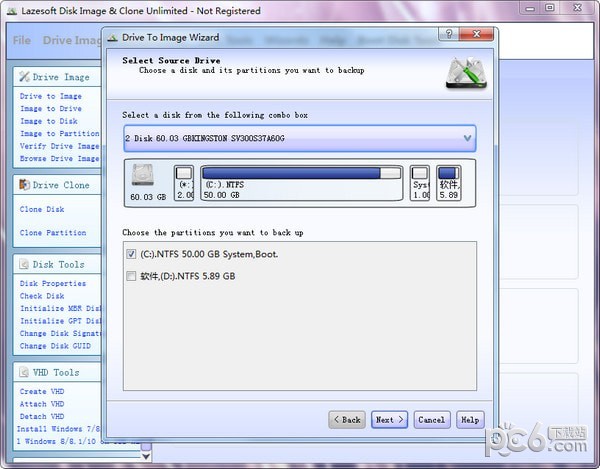Open Attach VHD link
The width and height of the screenshot is (600, 469).
[42, 404]
